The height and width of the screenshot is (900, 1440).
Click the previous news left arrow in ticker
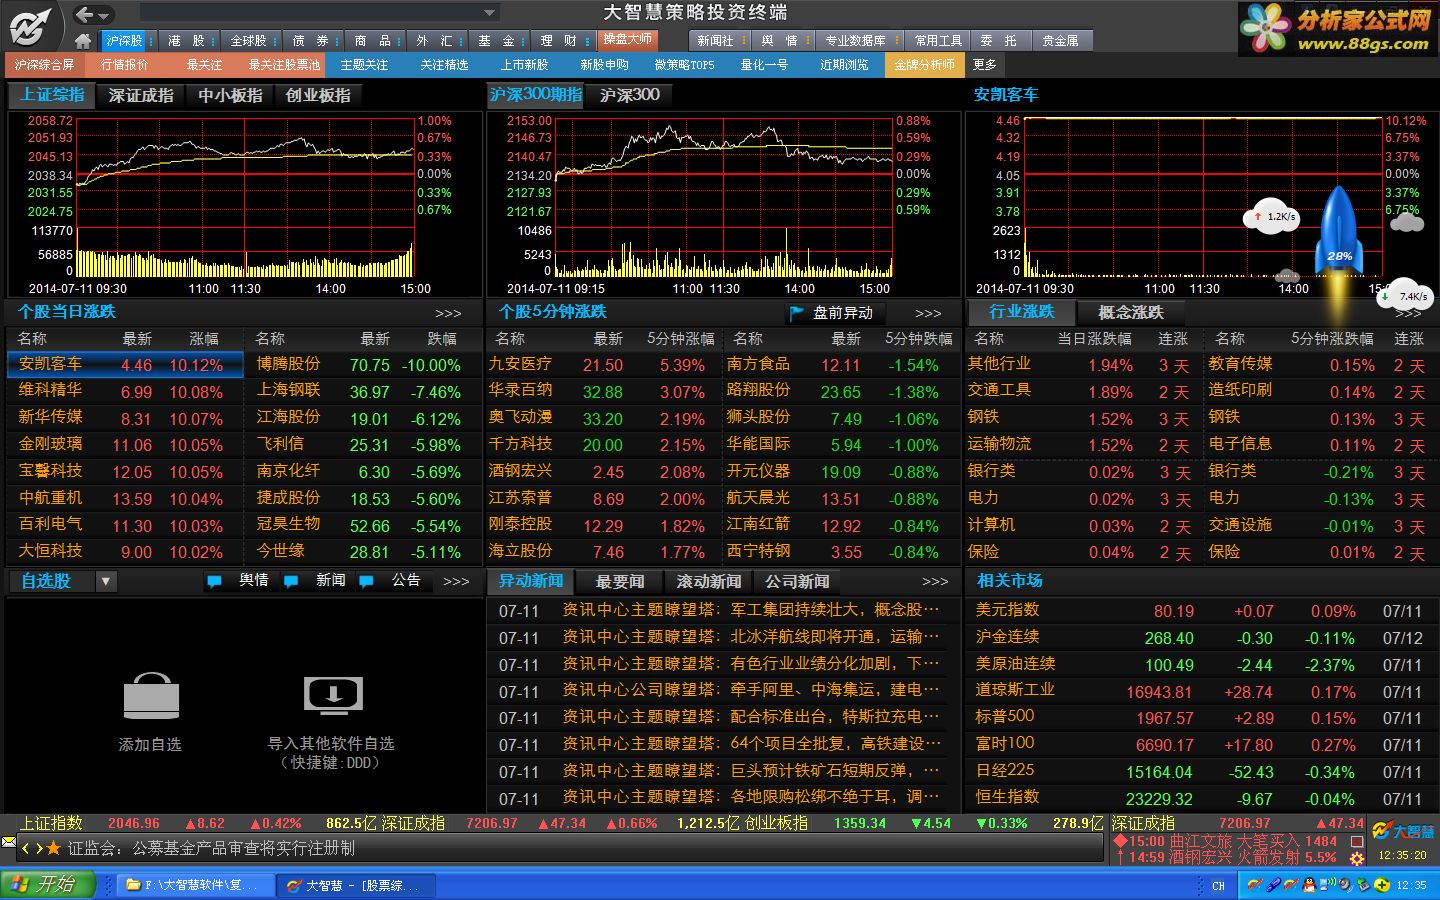pyautogui.click(x=26, y=848)
